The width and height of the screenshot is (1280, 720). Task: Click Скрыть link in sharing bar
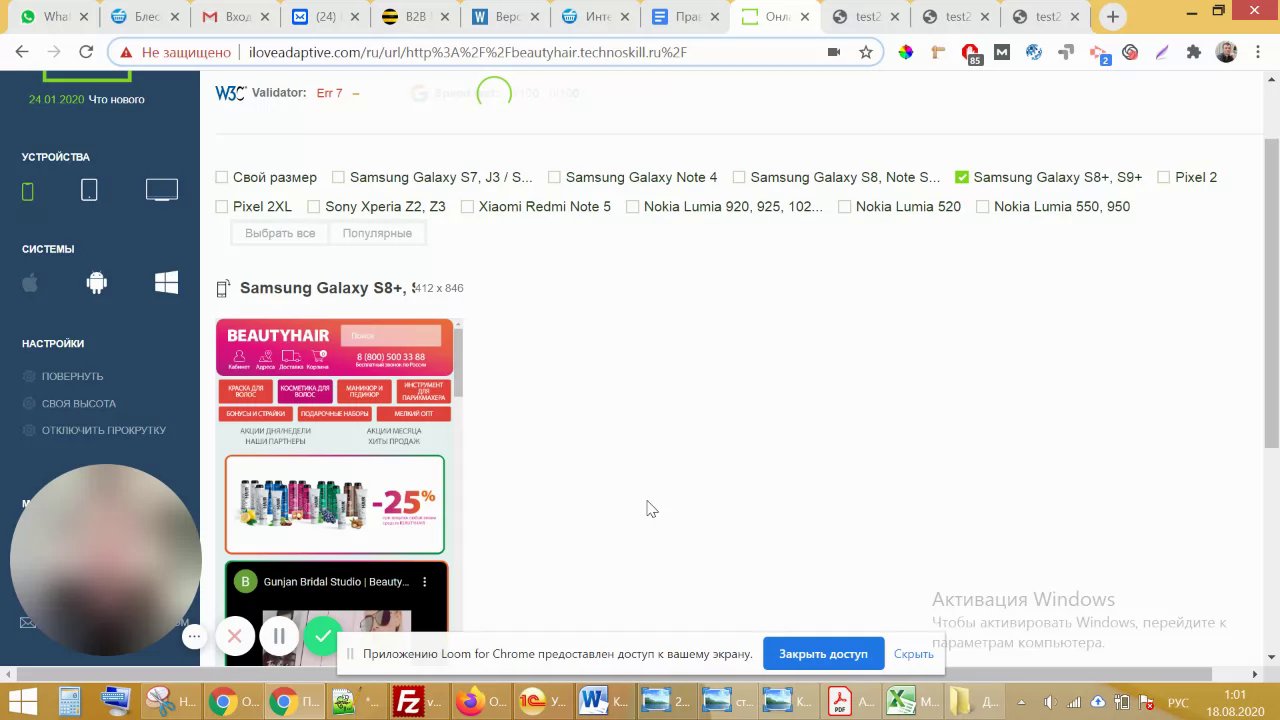(914, 654)
